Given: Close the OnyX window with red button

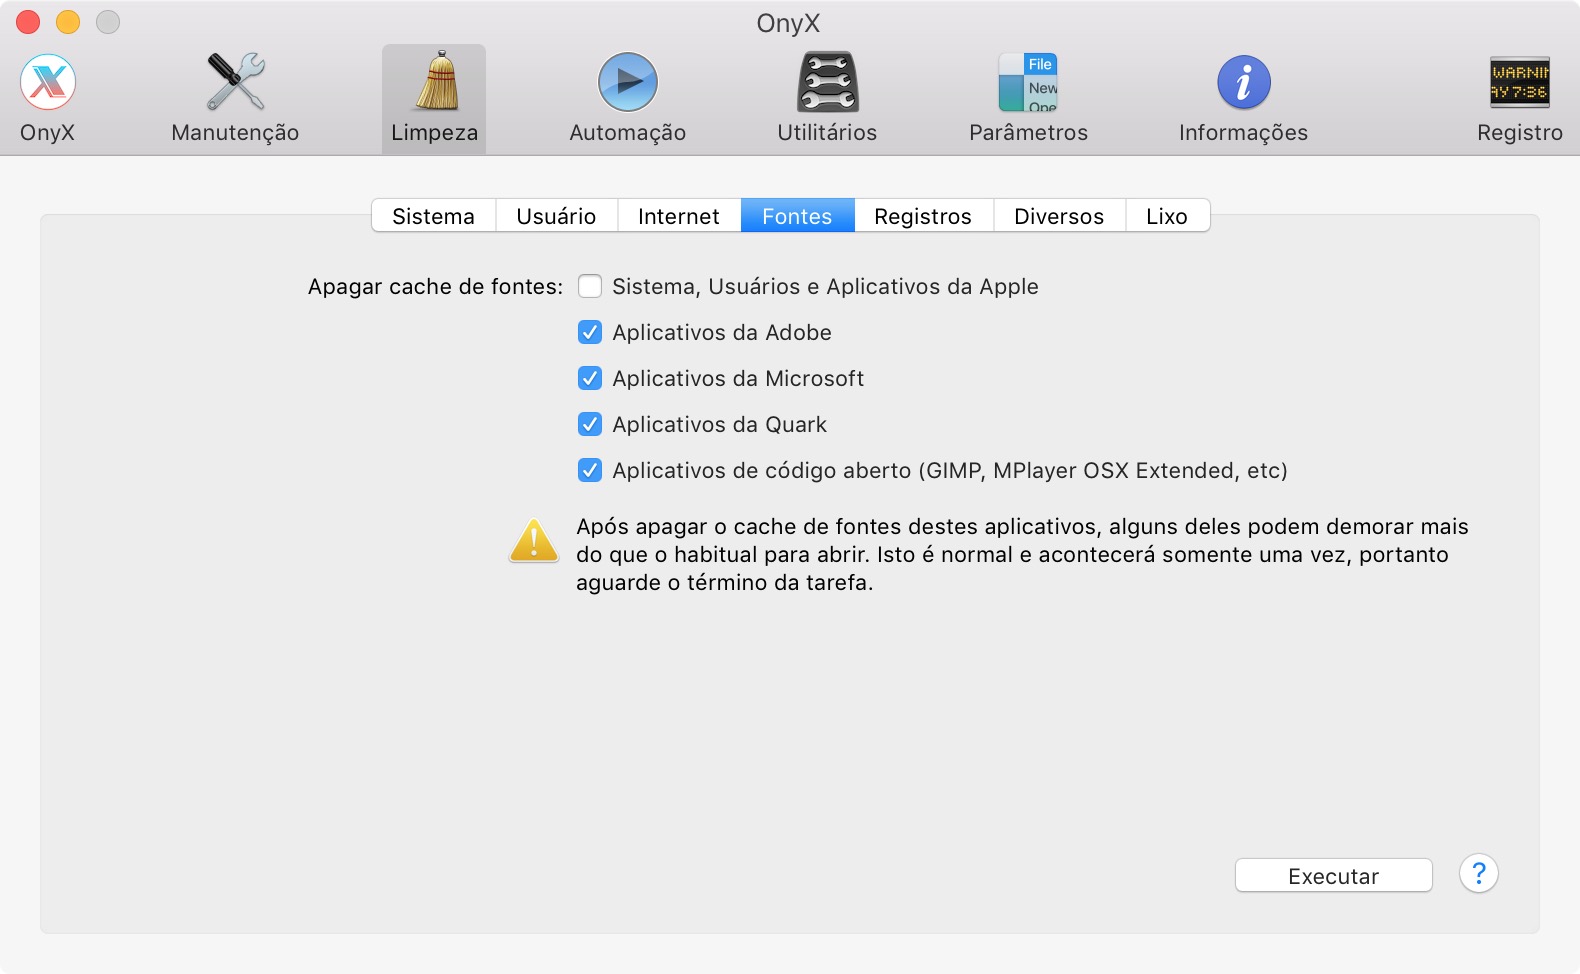Looking at the screenshot, I should pos(28,22).
